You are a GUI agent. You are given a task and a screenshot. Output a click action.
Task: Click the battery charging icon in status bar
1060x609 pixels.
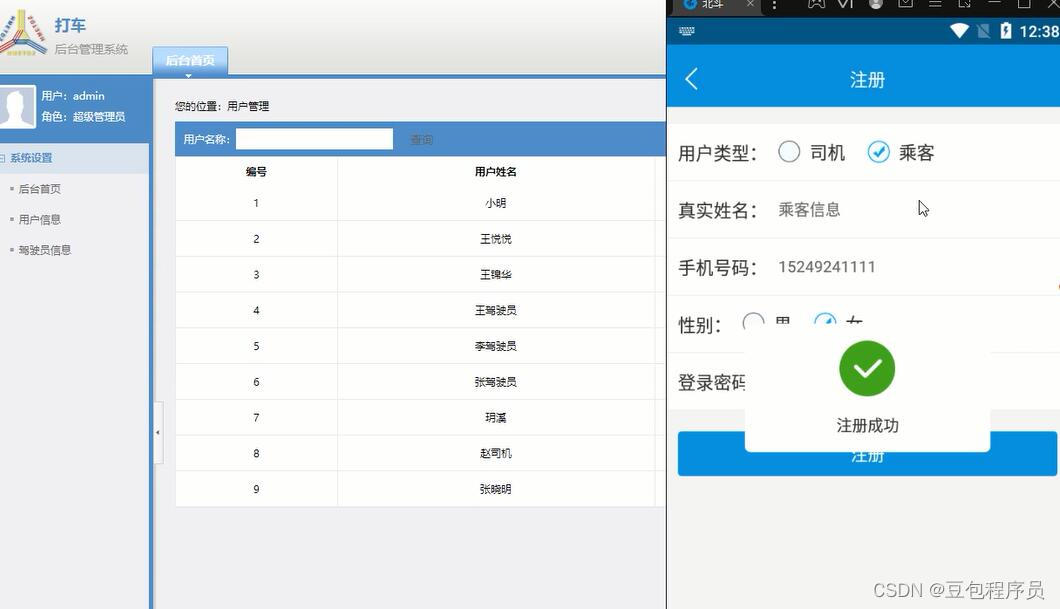pyautogui.click(x=1006, y=30)
